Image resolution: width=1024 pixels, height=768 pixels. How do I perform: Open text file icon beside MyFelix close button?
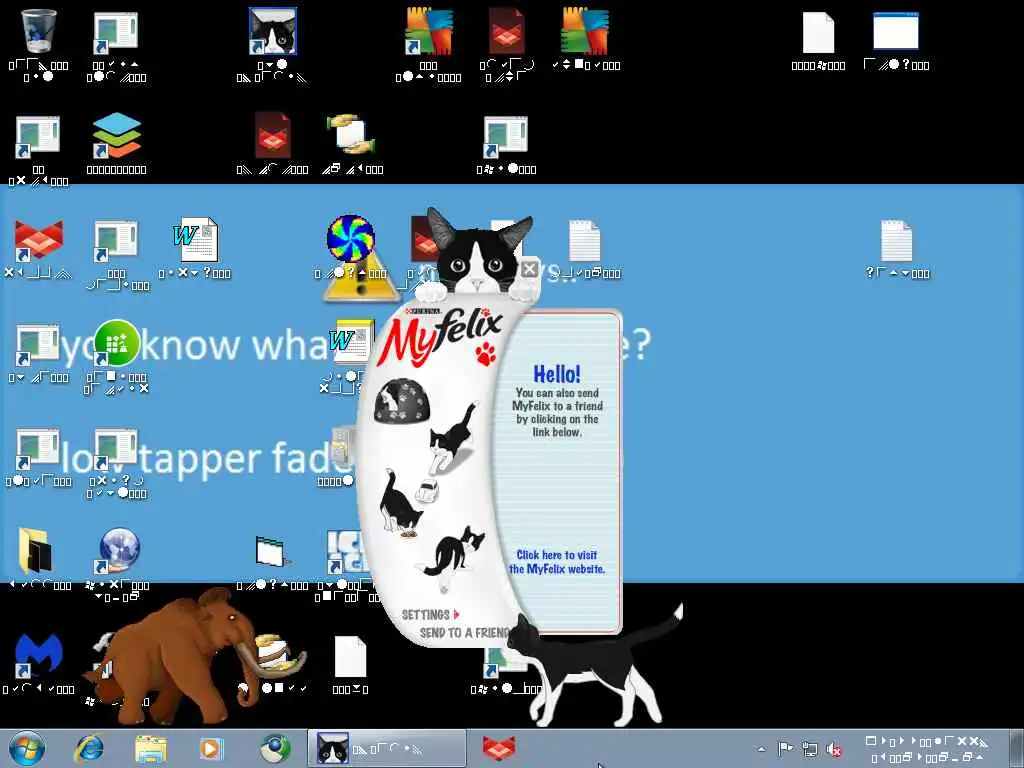[584, 240]
